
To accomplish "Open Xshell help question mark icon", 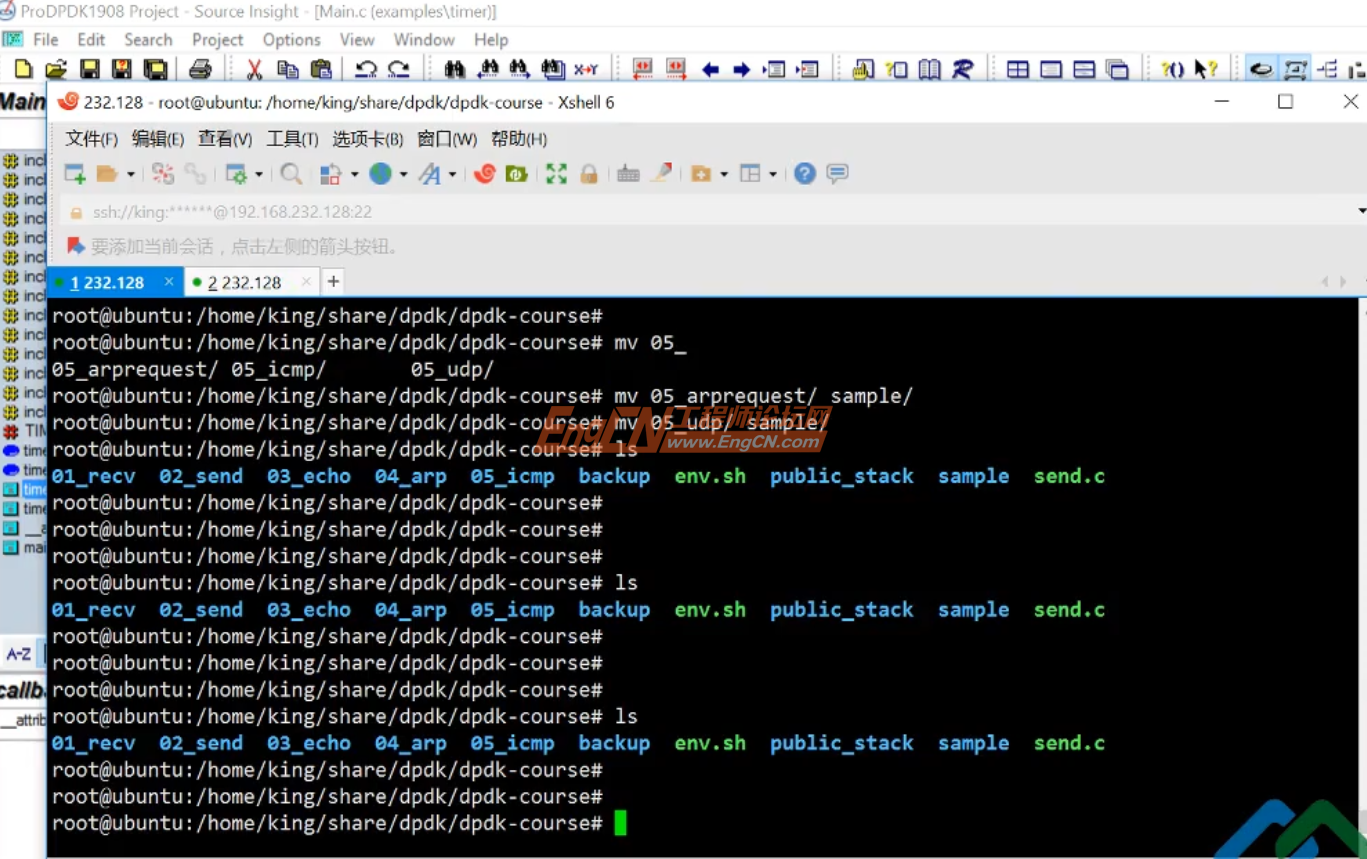I will click(x=805, y=174).
